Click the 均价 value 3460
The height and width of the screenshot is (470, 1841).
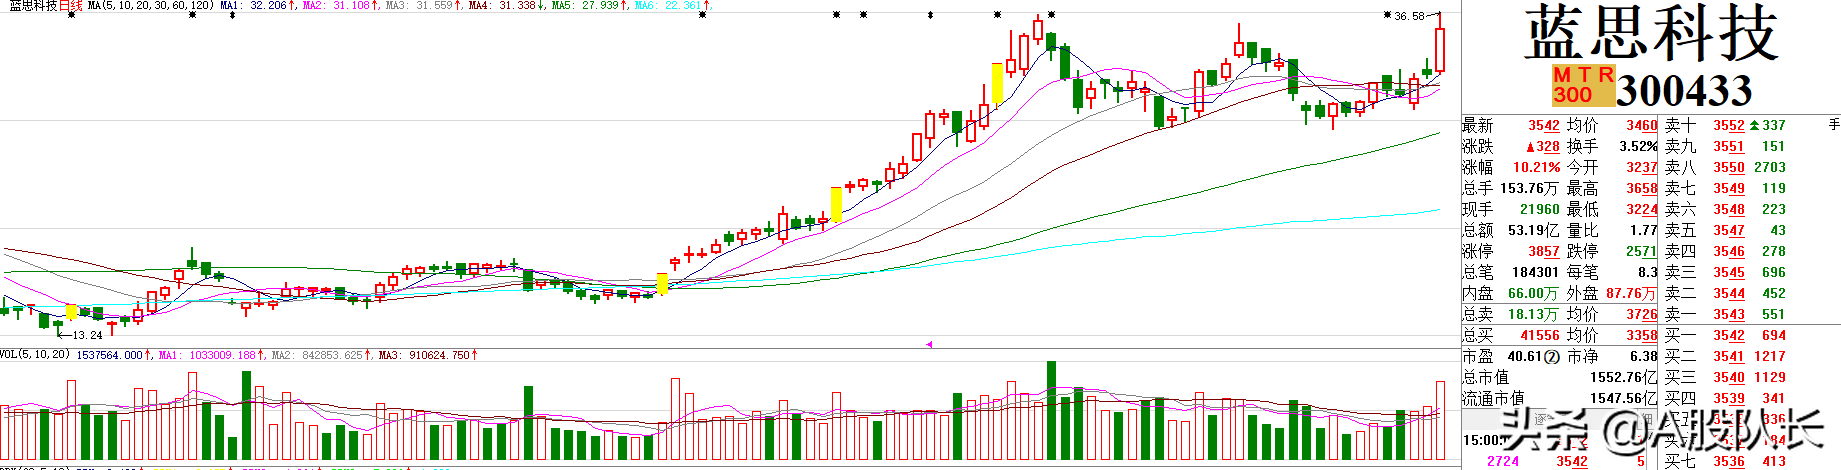pyautogui.click(x=1641, y=125)
